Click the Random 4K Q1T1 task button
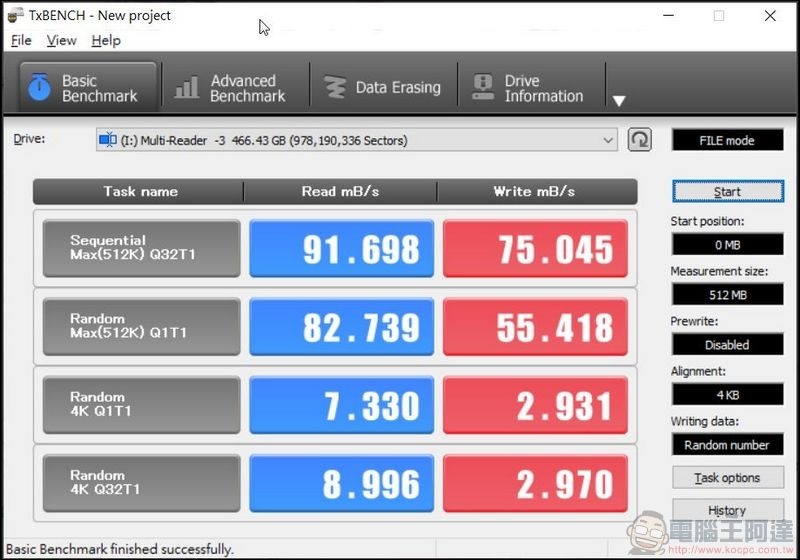Viewport: 800px width, 560px height. (141, 405)
